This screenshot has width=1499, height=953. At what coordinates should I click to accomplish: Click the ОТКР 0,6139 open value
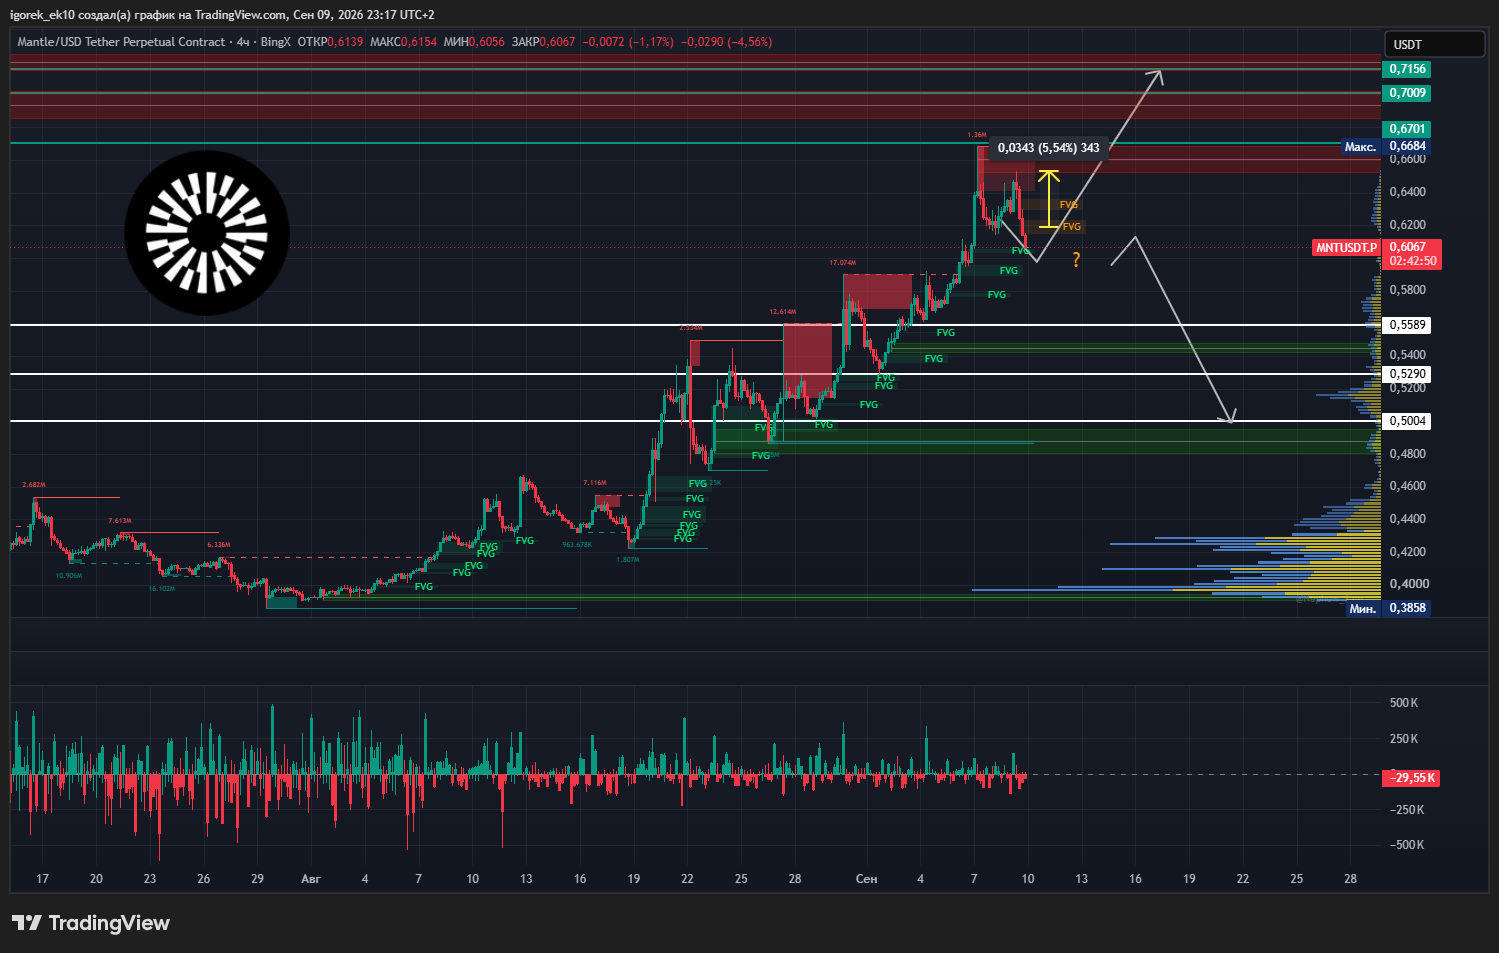pyautogui.click(x=330, y=42)
